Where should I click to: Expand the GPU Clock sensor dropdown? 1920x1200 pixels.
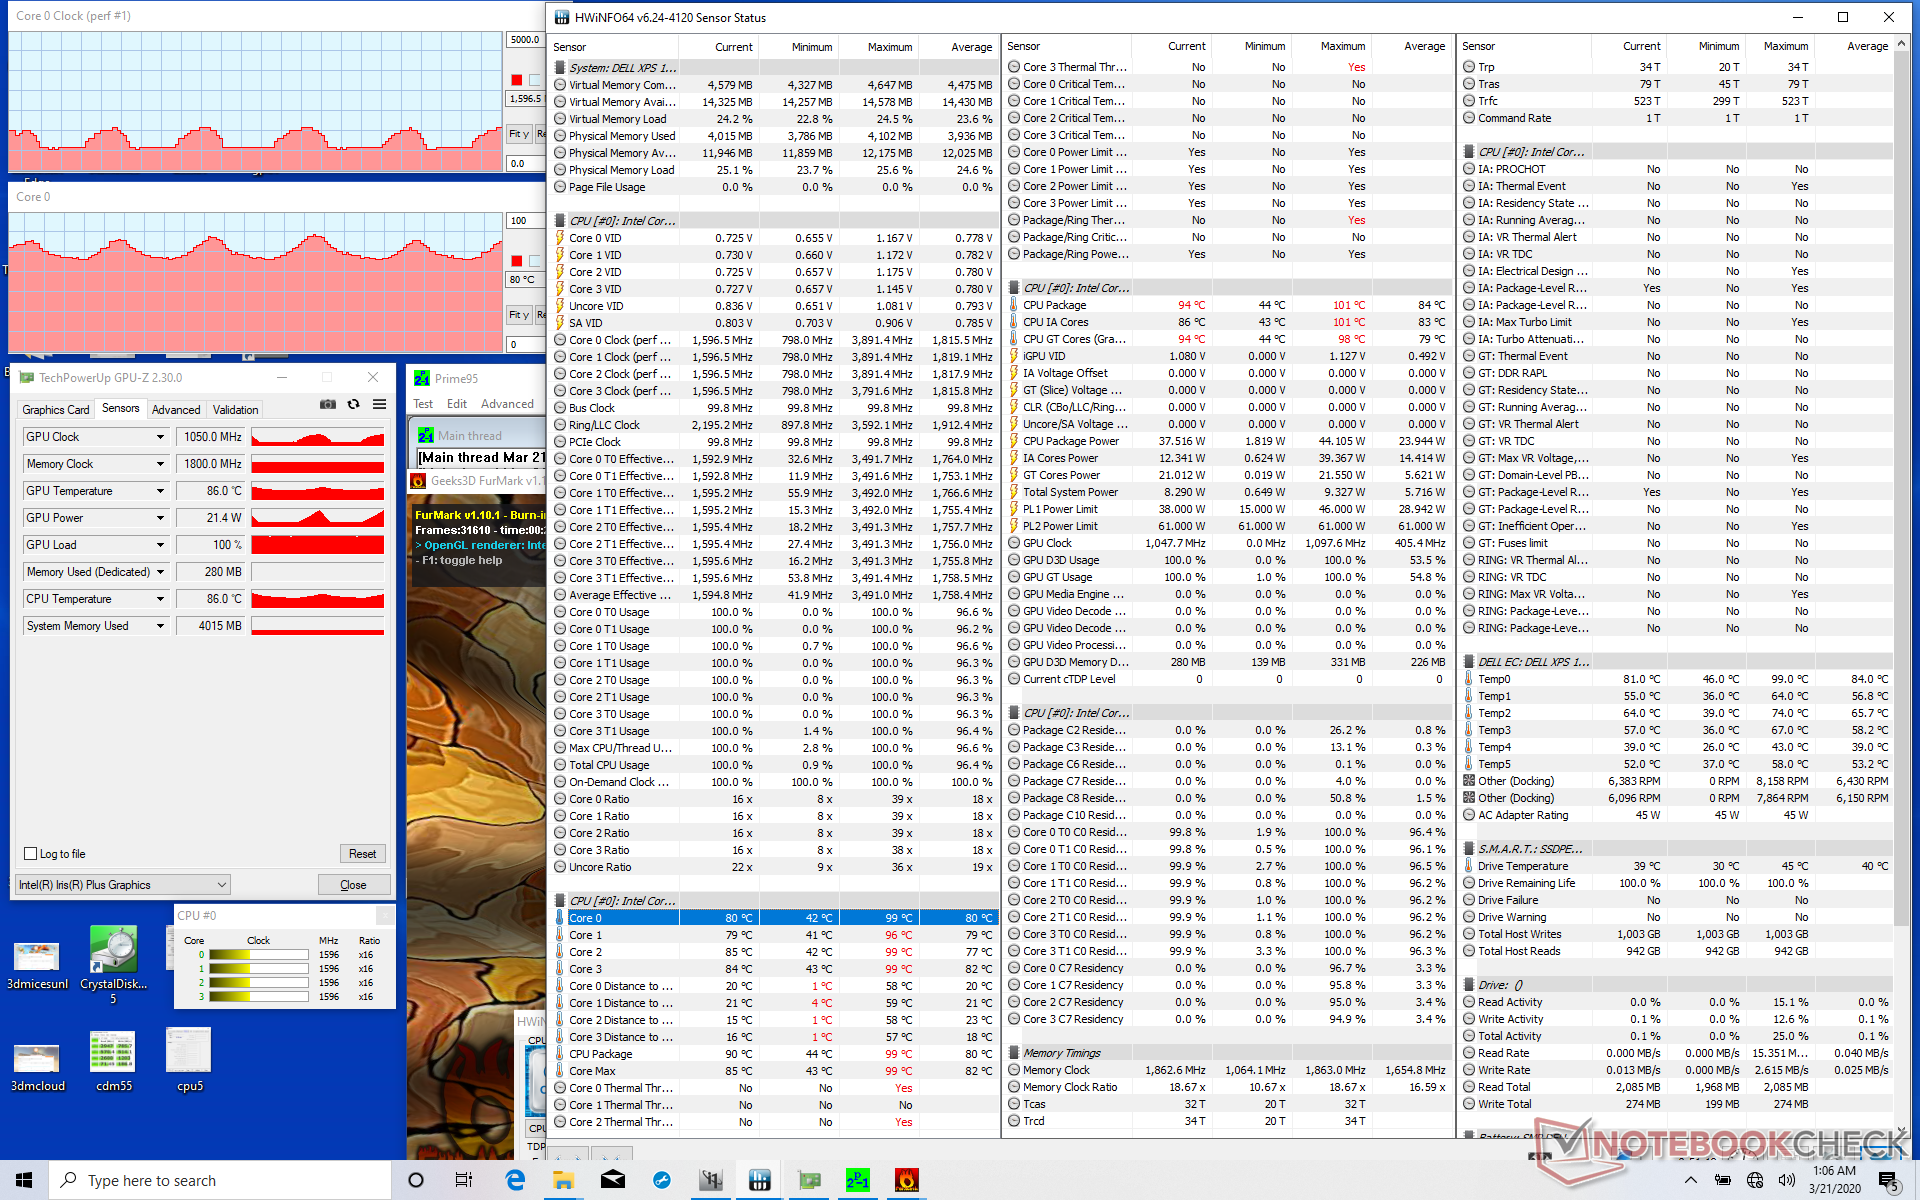pyautogui.click(x=160, y=437)
